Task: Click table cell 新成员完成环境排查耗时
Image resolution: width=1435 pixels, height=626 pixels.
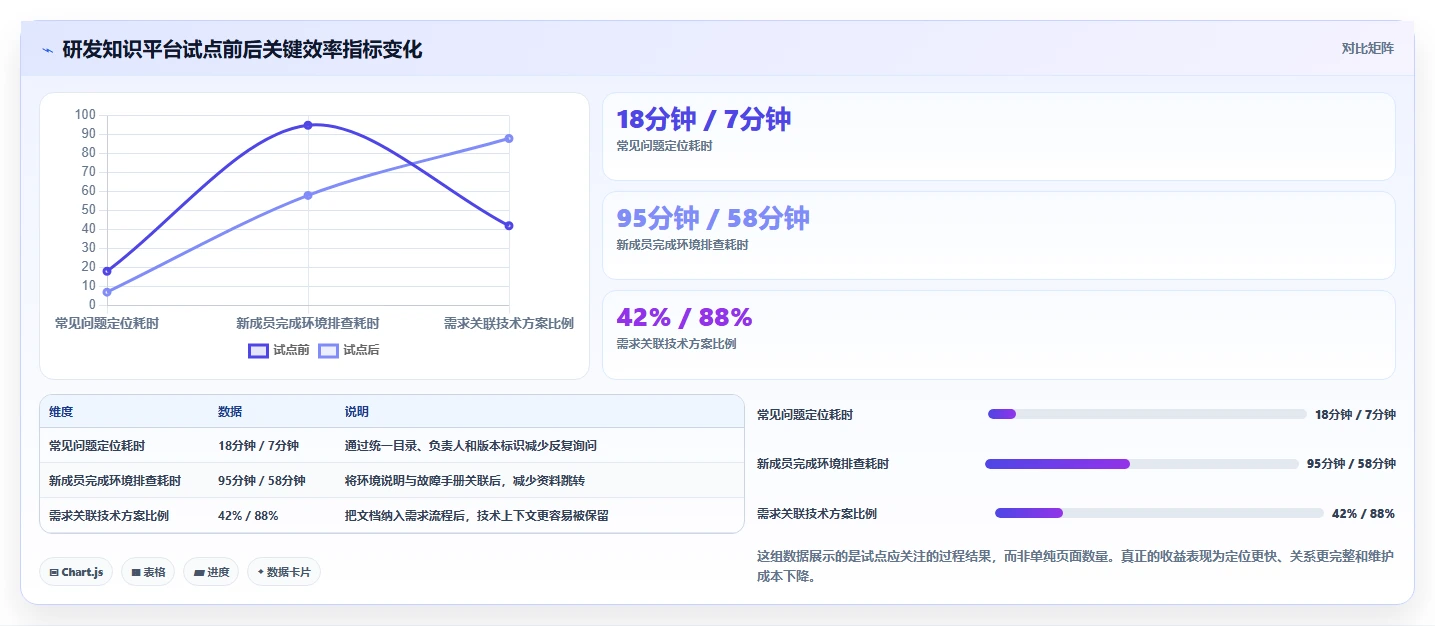Action: (115, 481)
